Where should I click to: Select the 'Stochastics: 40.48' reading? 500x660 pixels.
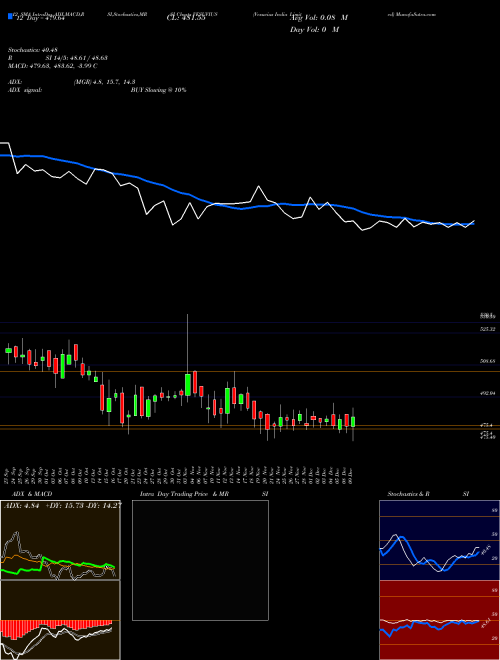[x=32, y=50]
